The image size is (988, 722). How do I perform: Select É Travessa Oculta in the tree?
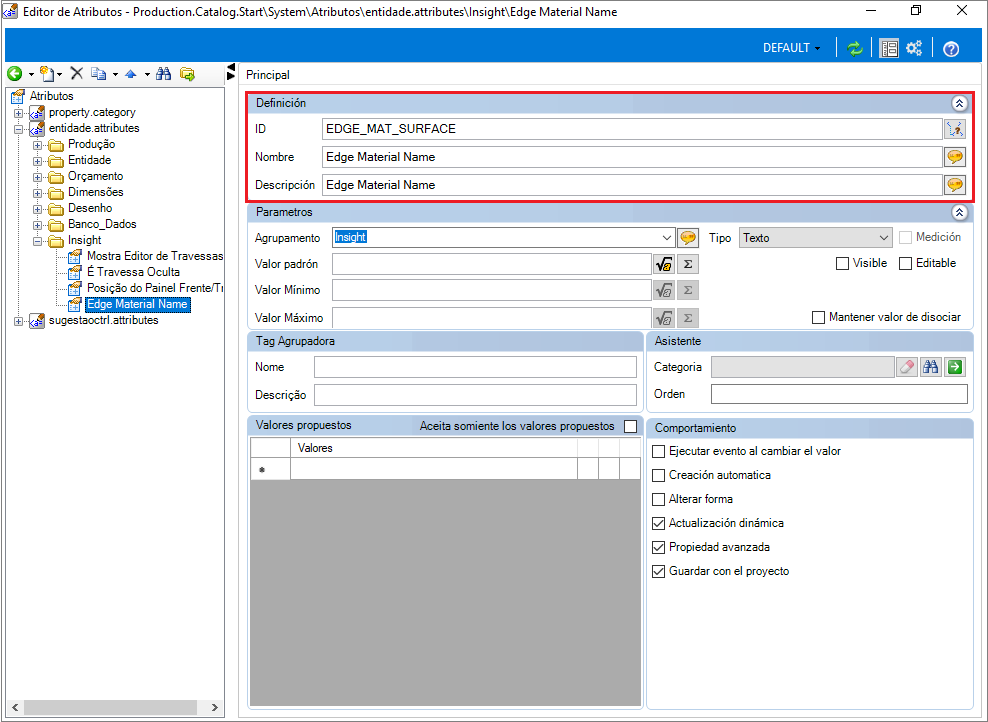134,272
